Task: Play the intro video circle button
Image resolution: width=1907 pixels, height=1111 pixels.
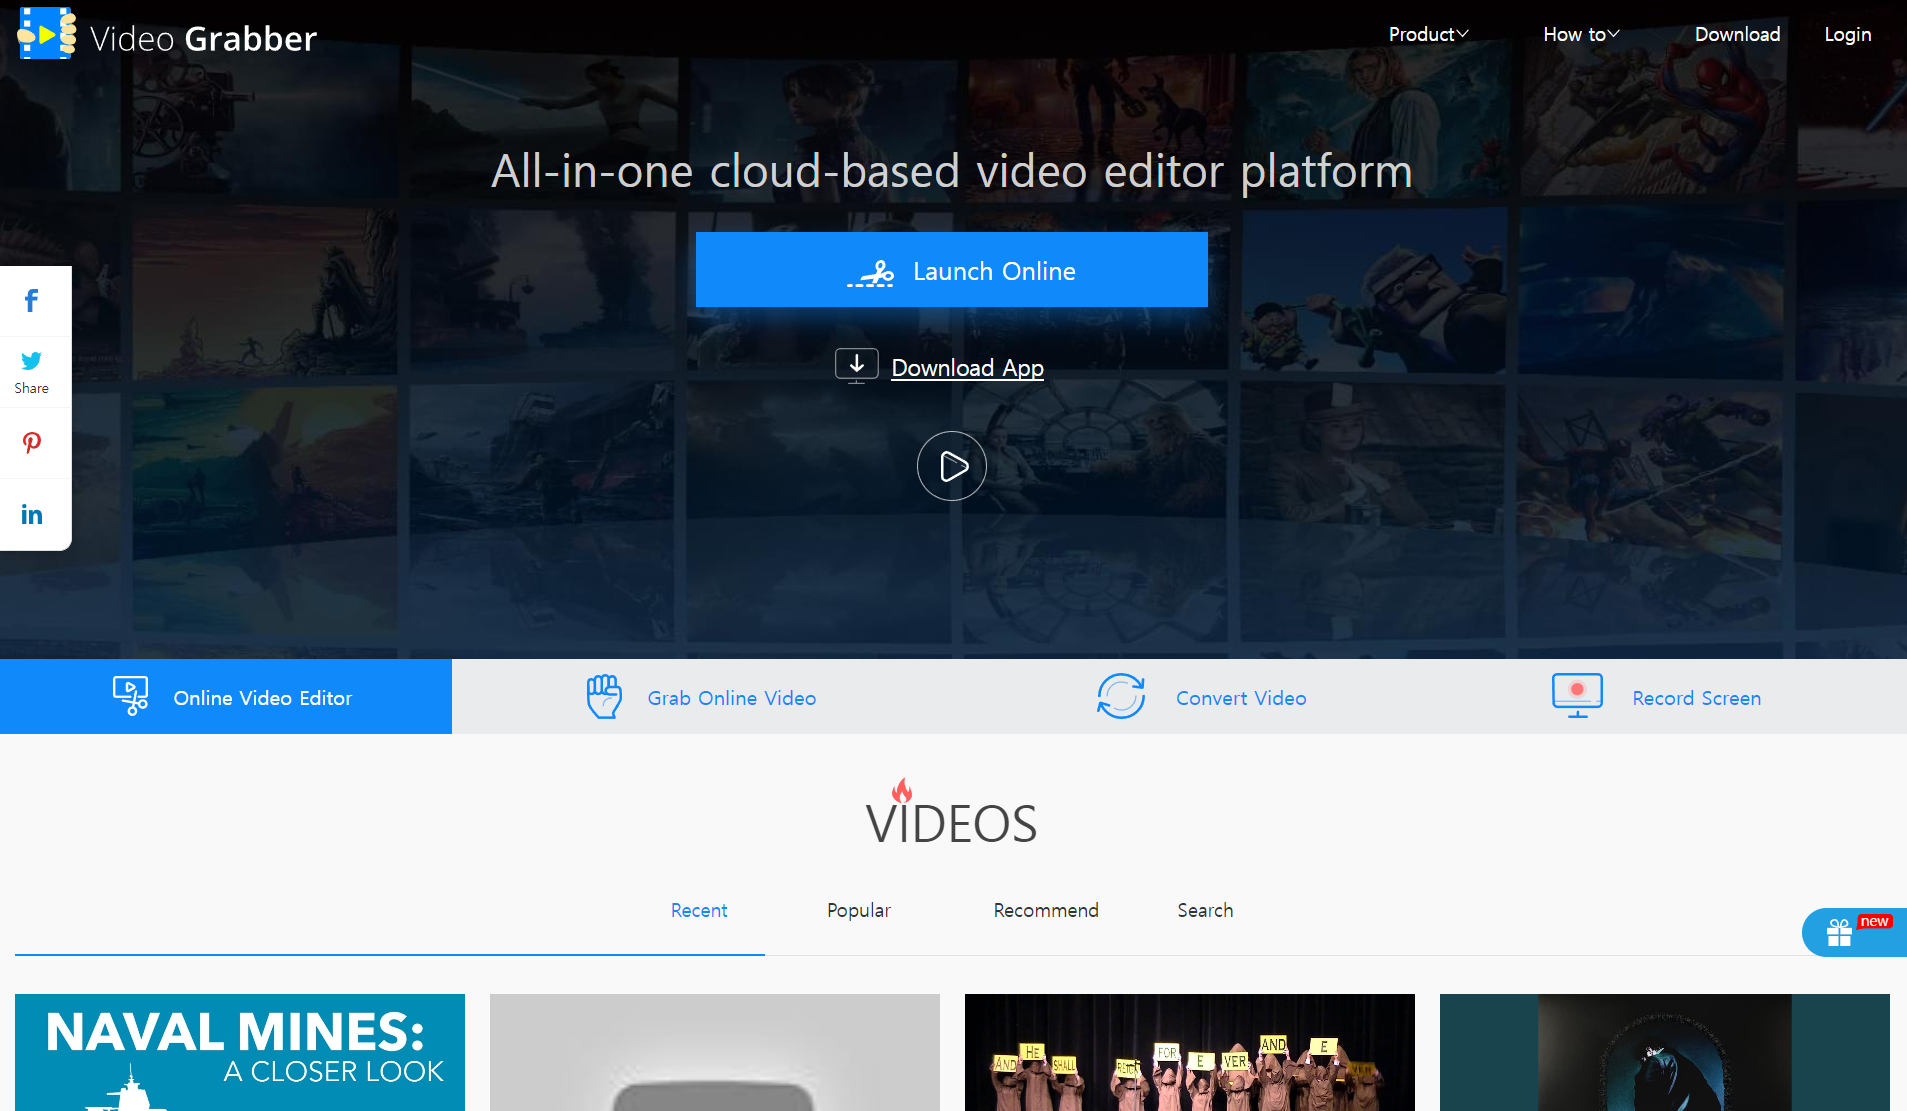Action: click(952, 466)
